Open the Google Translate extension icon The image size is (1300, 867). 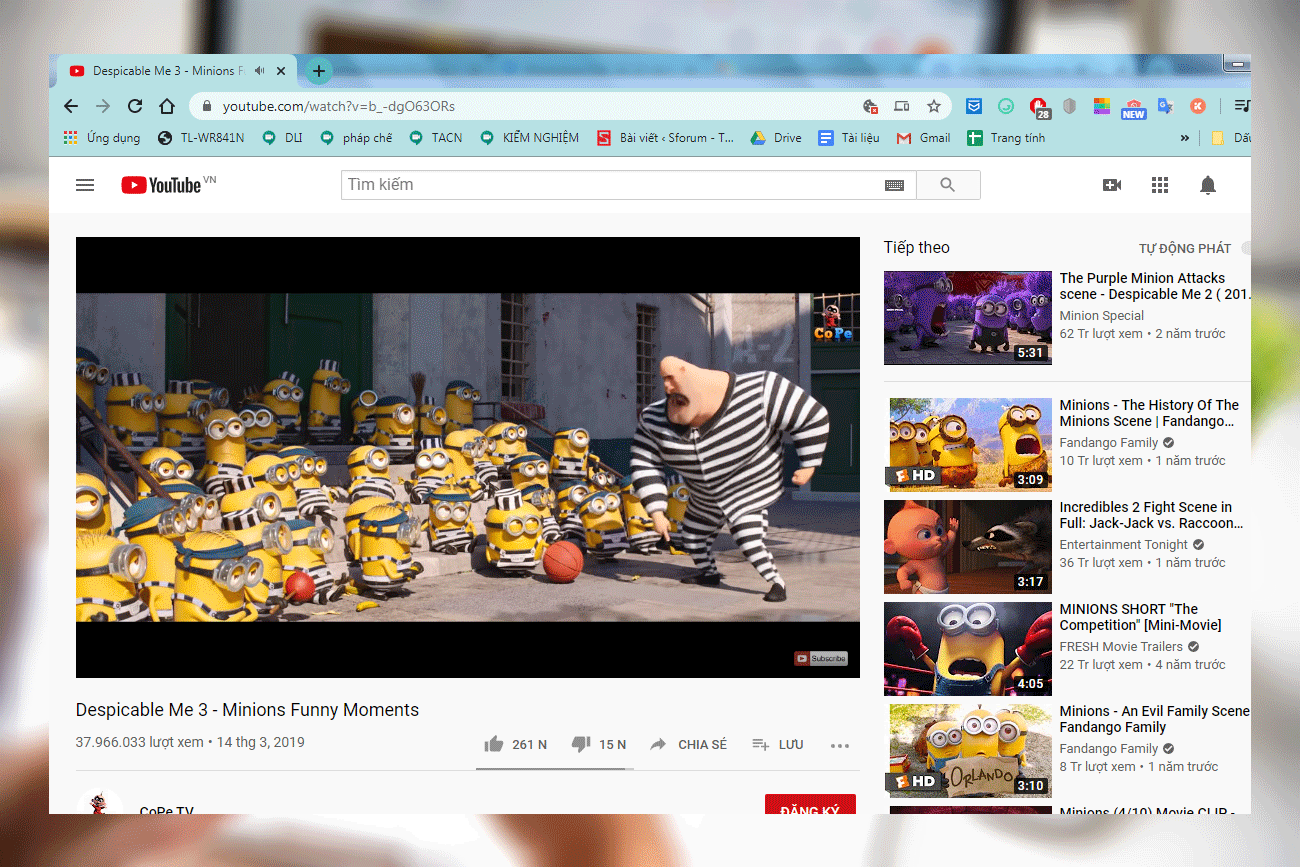coord(1166,106)
